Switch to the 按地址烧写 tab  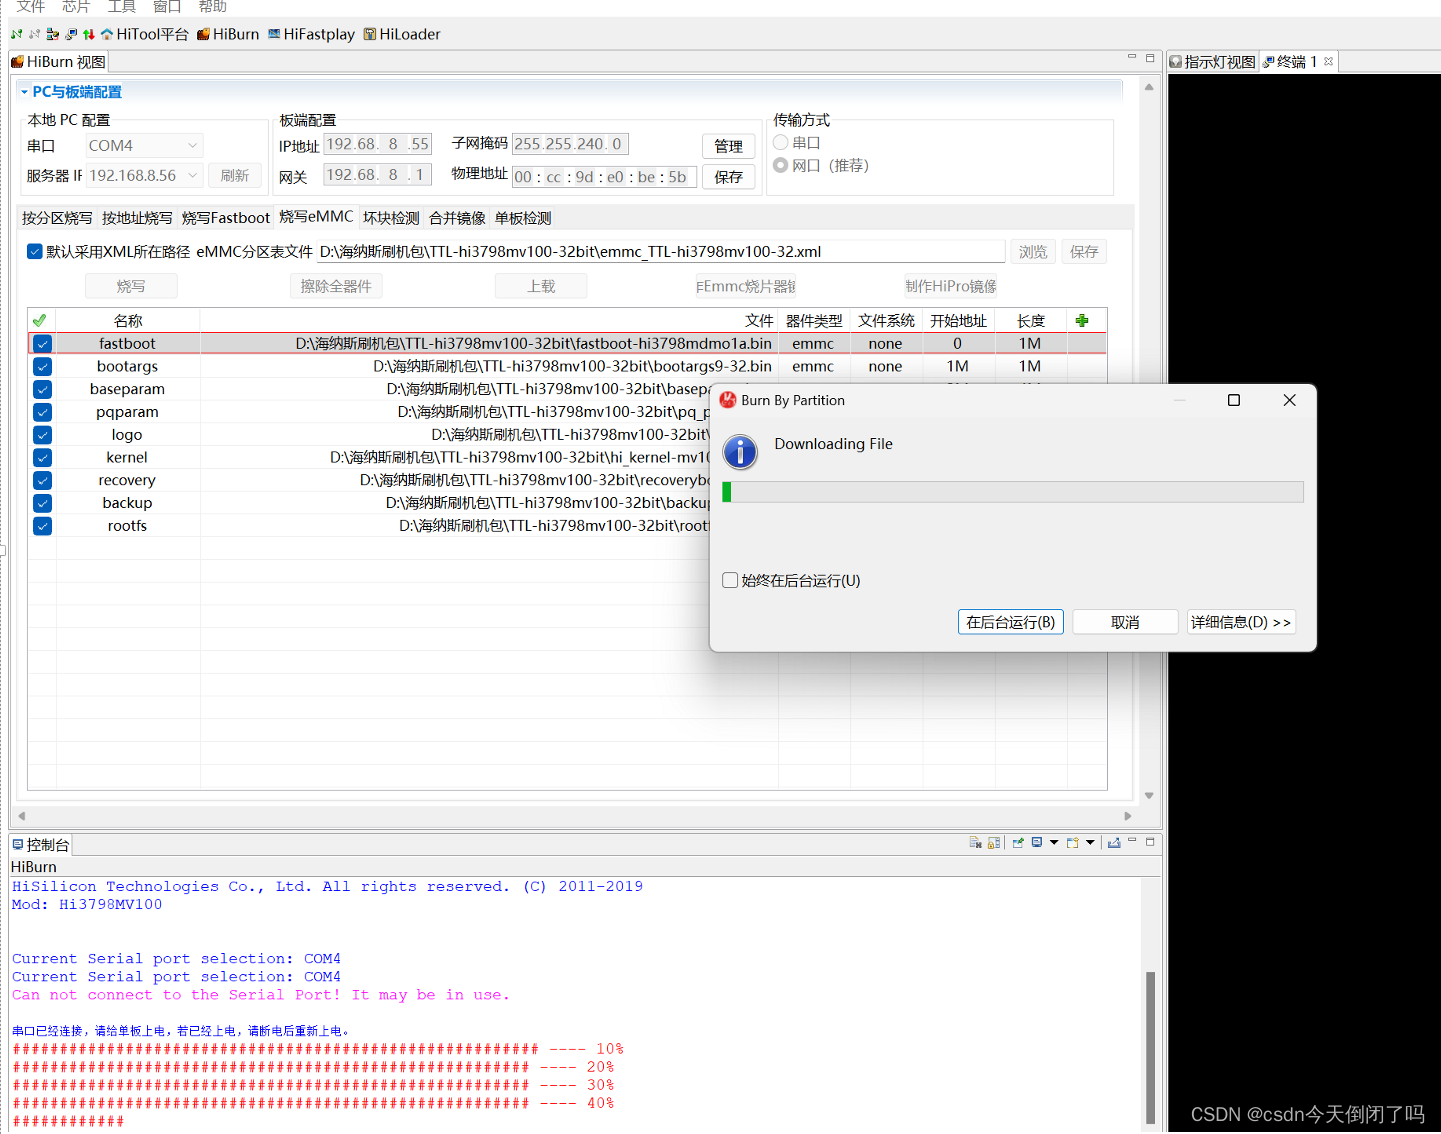(137, 218)
